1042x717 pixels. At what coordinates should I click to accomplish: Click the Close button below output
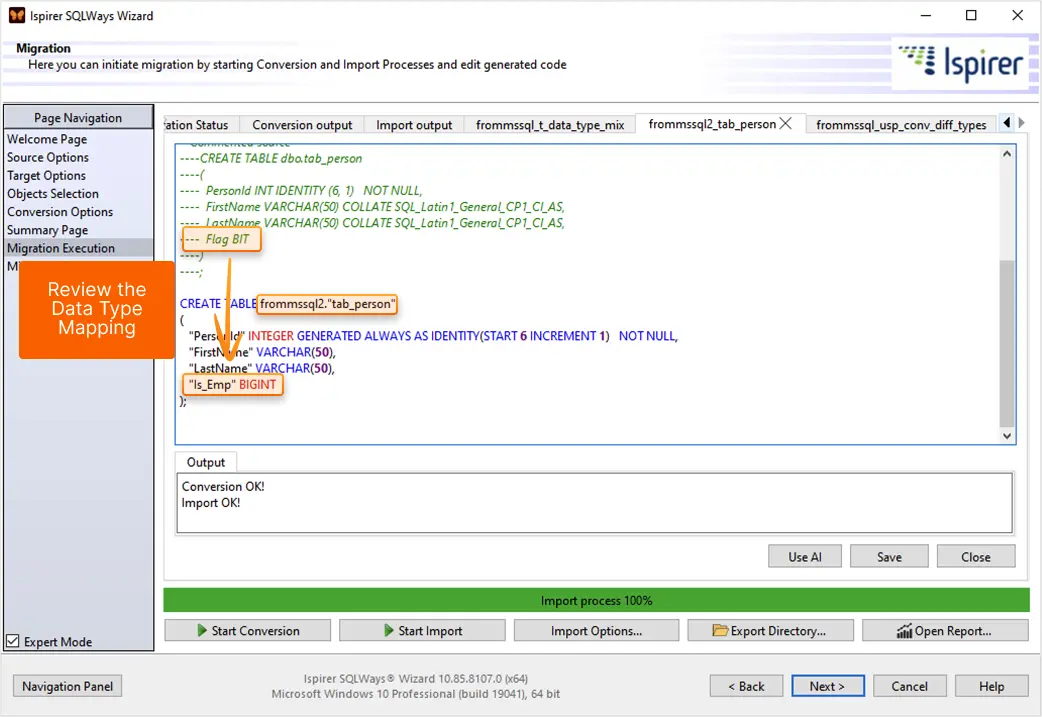point(976,557)
